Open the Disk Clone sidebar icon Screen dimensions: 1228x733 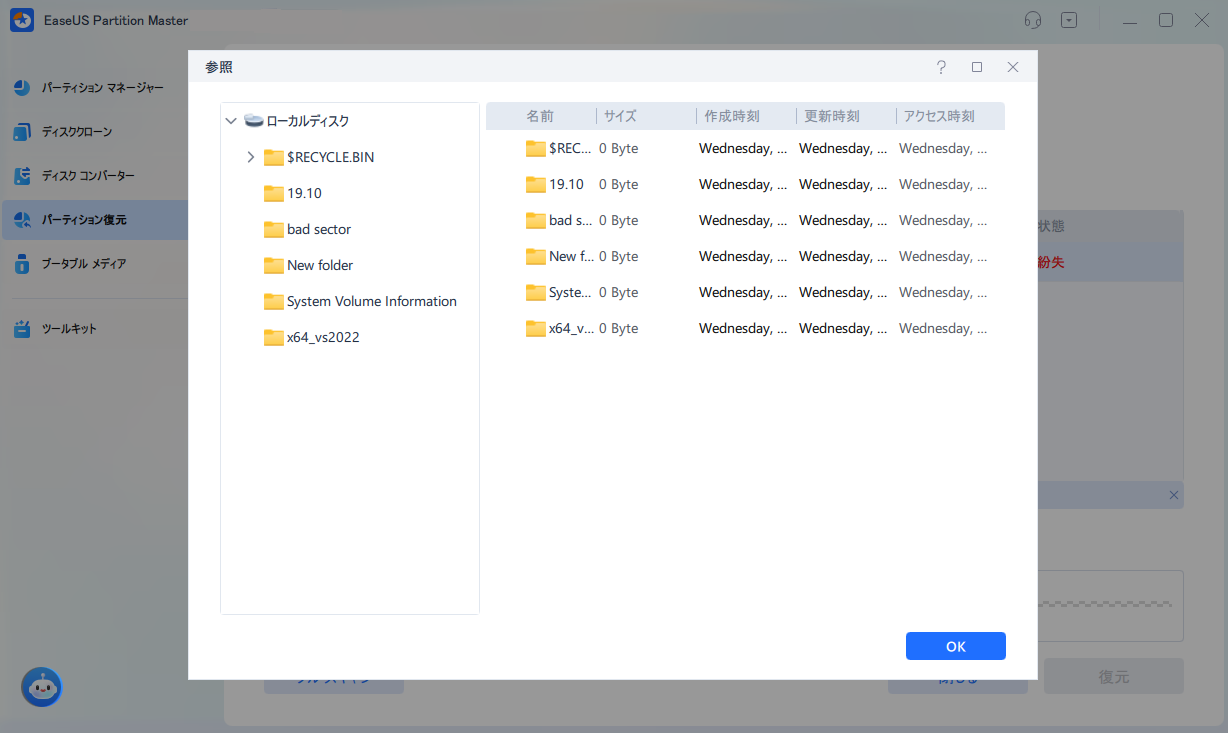click(x=22, y=132)
